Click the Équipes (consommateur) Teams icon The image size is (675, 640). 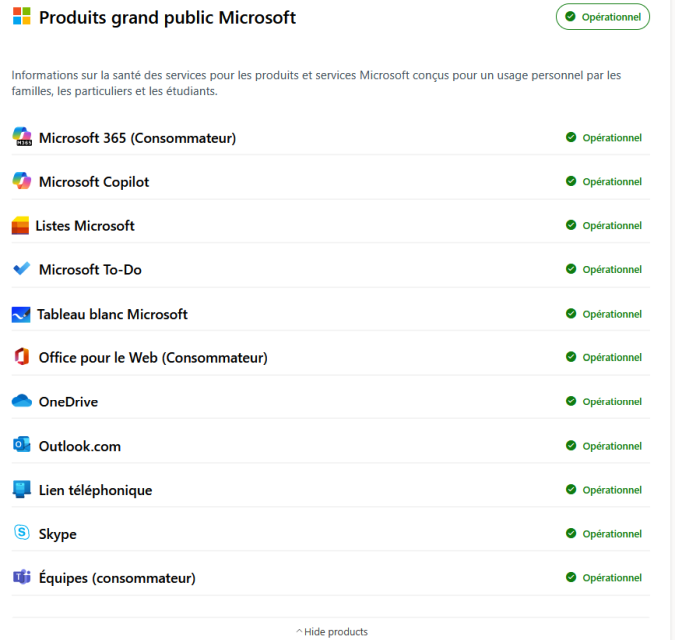(22, 577)
